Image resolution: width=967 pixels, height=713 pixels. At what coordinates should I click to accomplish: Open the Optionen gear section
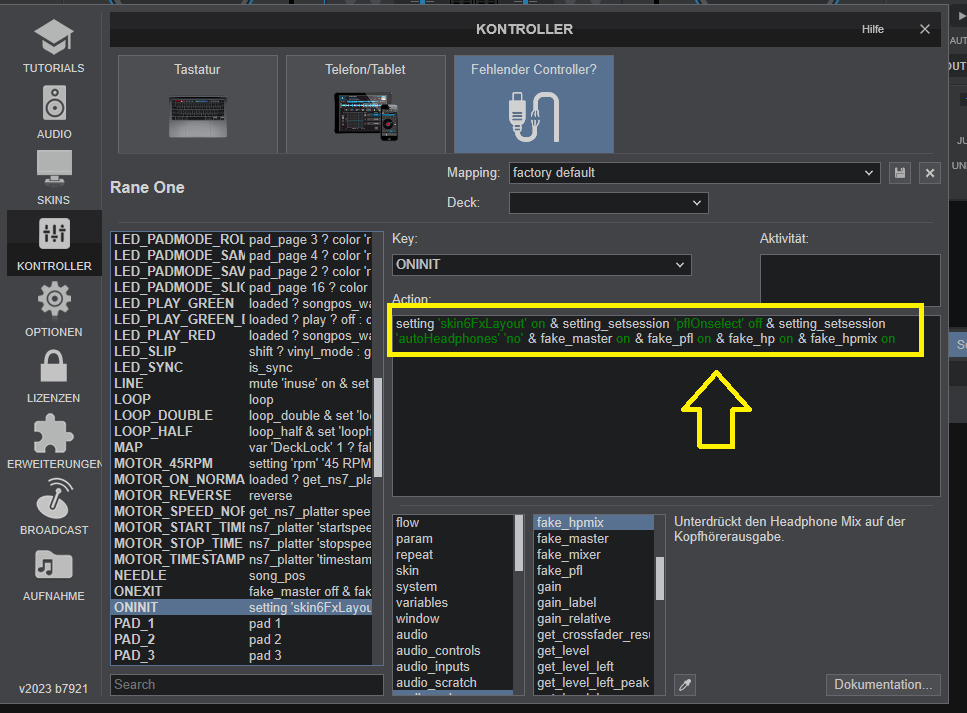(54, 310)
